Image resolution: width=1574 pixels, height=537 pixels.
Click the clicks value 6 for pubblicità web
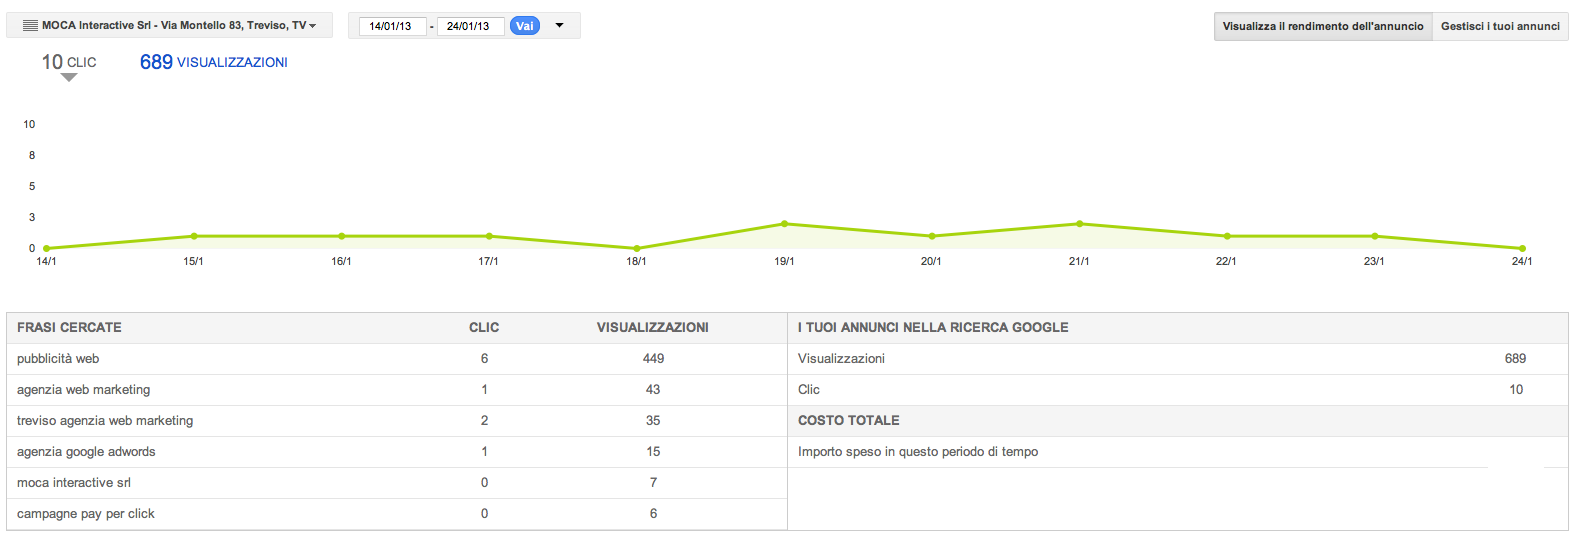[484, 359]
